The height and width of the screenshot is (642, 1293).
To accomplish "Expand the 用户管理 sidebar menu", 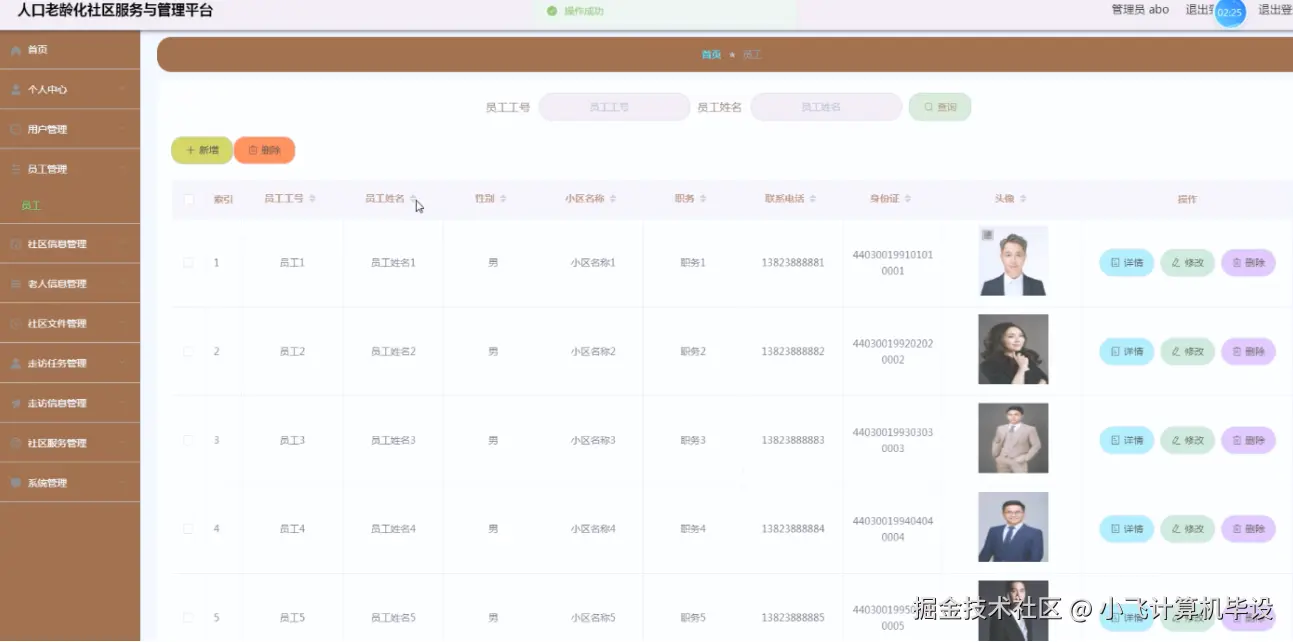I will click(x=70, y=129).
